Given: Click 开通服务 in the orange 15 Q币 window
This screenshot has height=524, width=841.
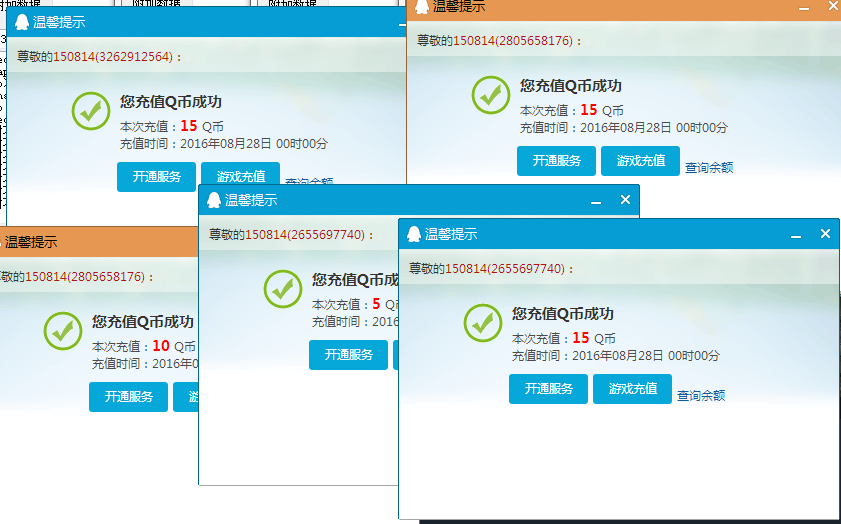Looking at the screenshot, I should point(556,160).
